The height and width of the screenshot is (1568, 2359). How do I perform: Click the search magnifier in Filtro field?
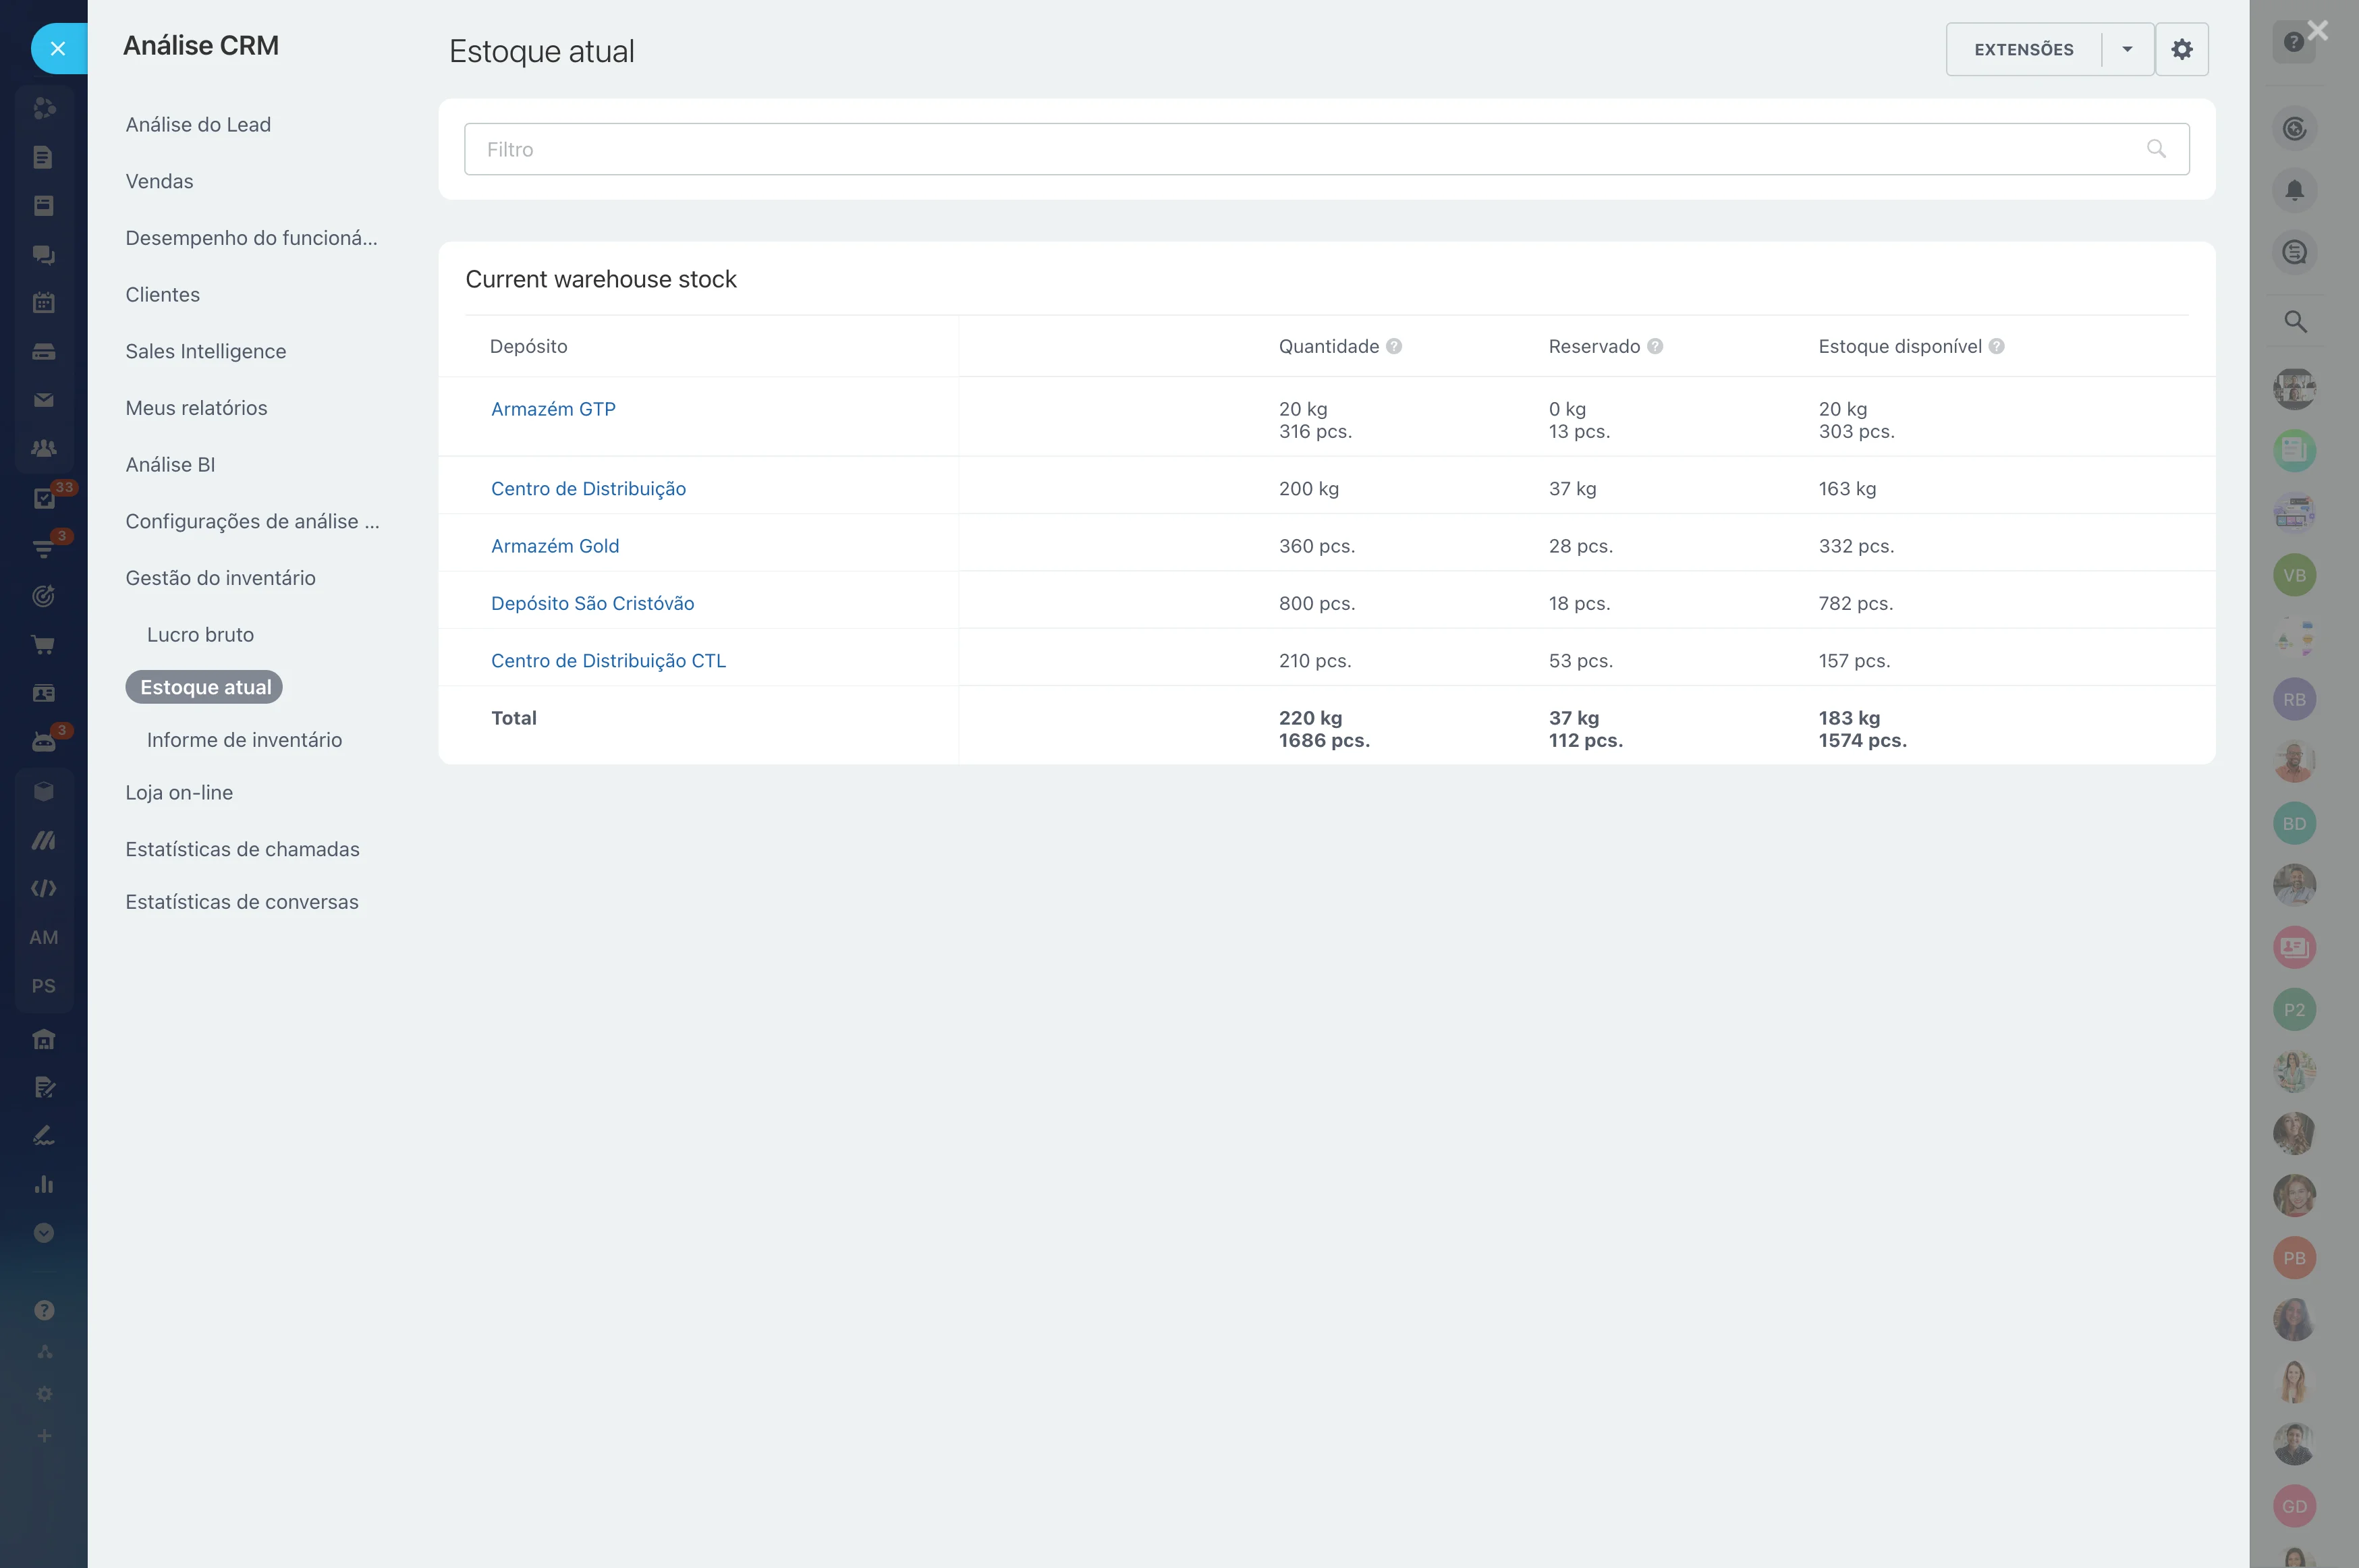(2156, 149)
